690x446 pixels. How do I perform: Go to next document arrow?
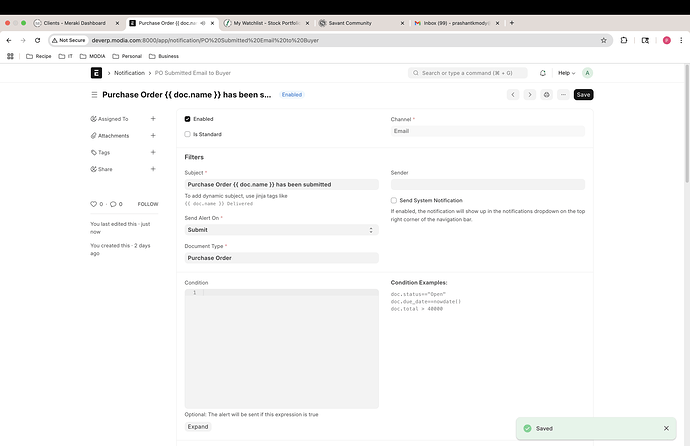[530, 95]
